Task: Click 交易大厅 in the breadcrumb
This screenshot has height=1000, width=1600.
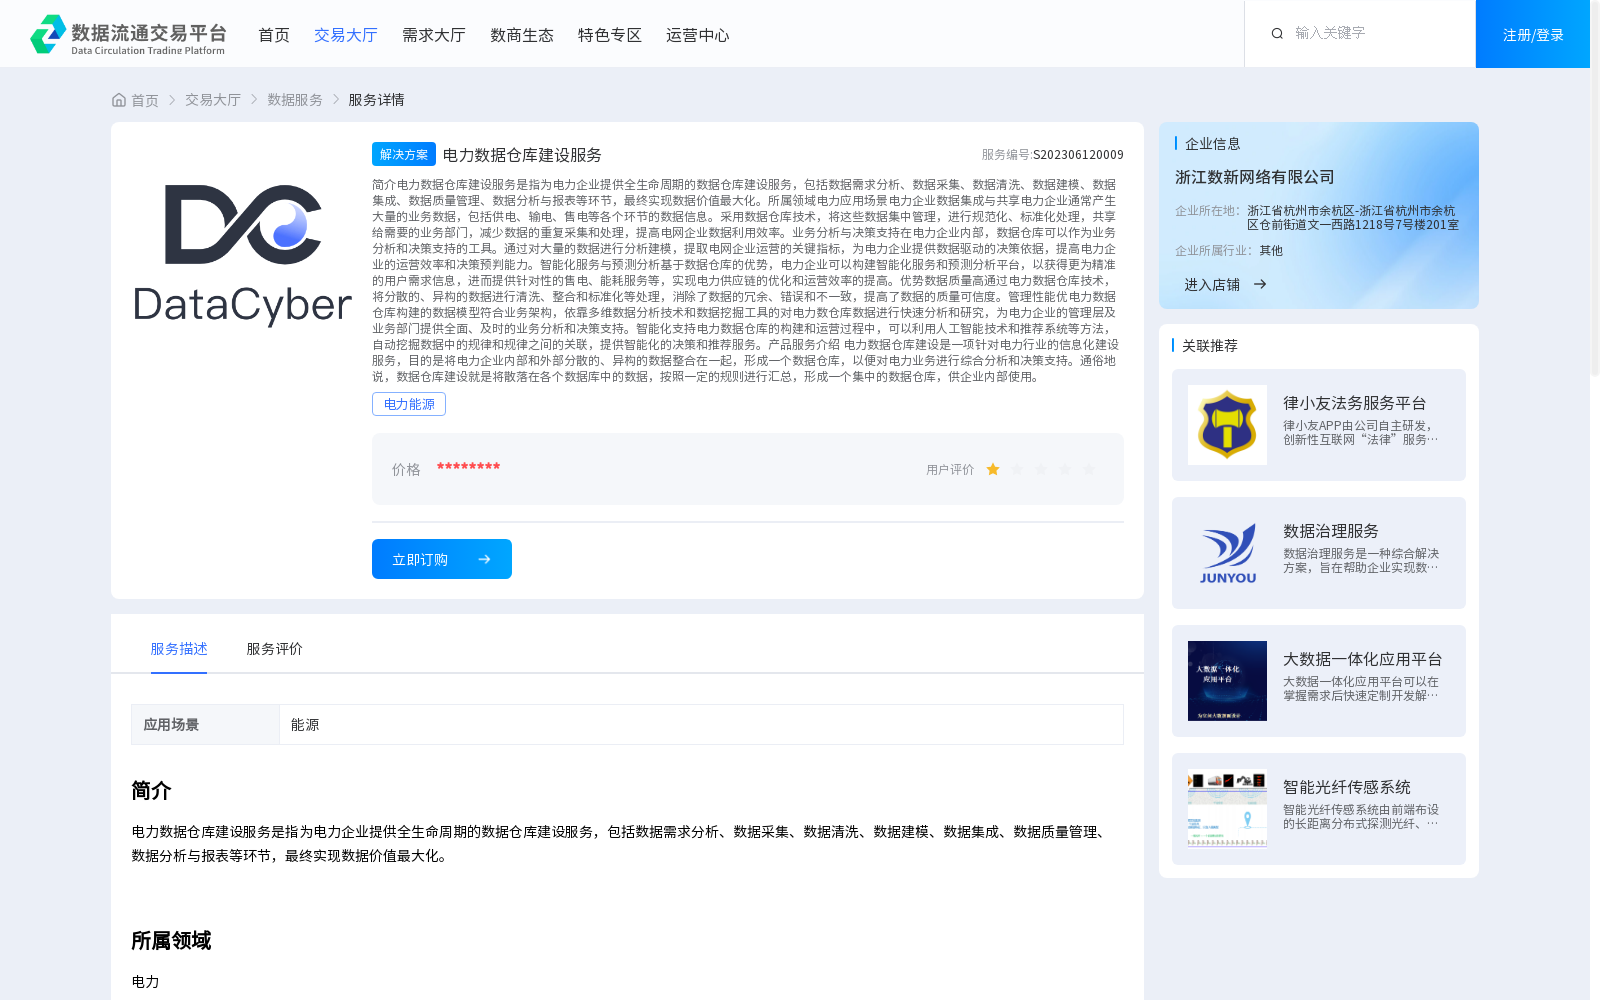Action: tap(213, 100)
